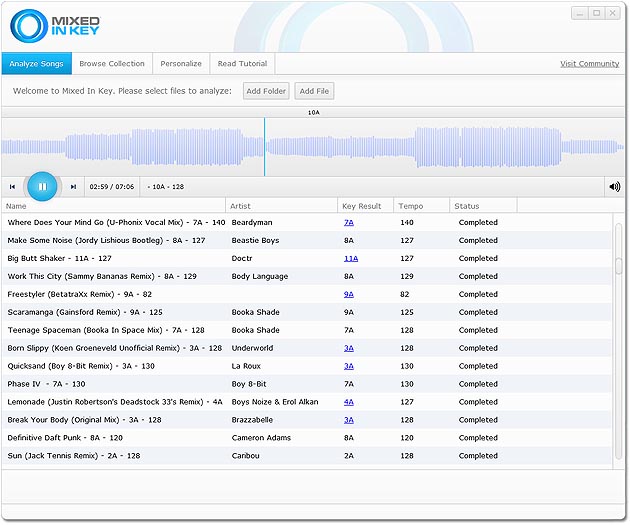Select 'Sun (Jack Tennis Remix)' row
This screenshot has width=630, height=525.
tap(307, 456)
